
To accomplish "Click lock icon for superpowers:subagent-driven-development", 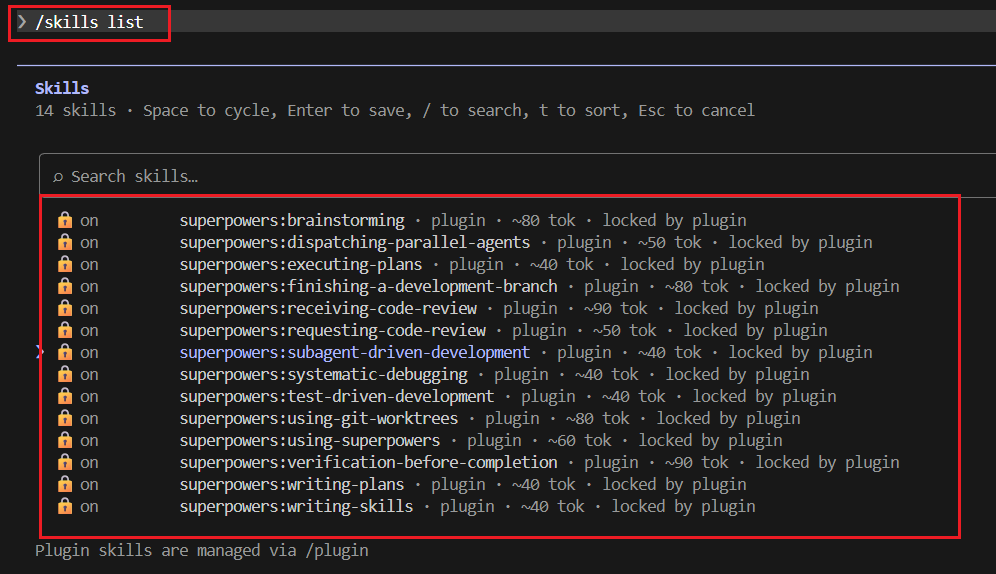I will [x=65, y=352].
